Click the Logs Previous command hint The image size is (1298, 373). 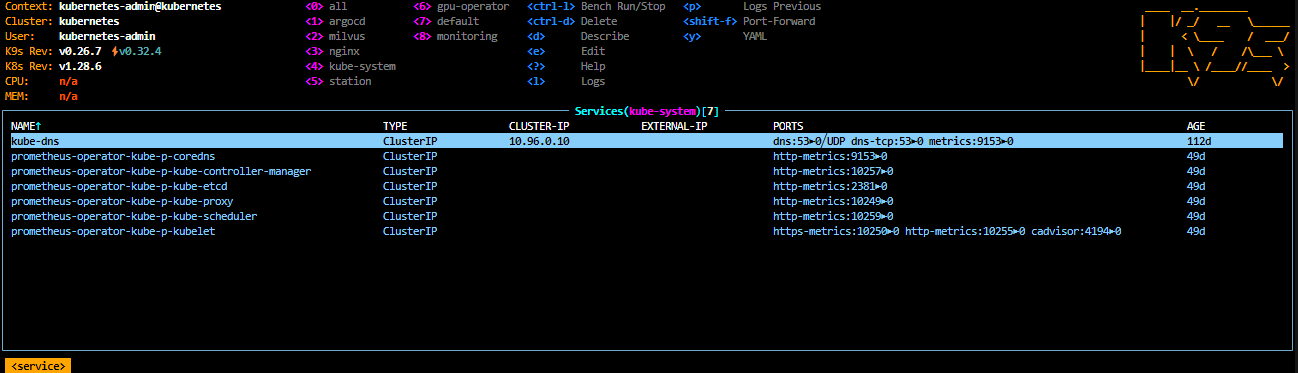point(752,6)
